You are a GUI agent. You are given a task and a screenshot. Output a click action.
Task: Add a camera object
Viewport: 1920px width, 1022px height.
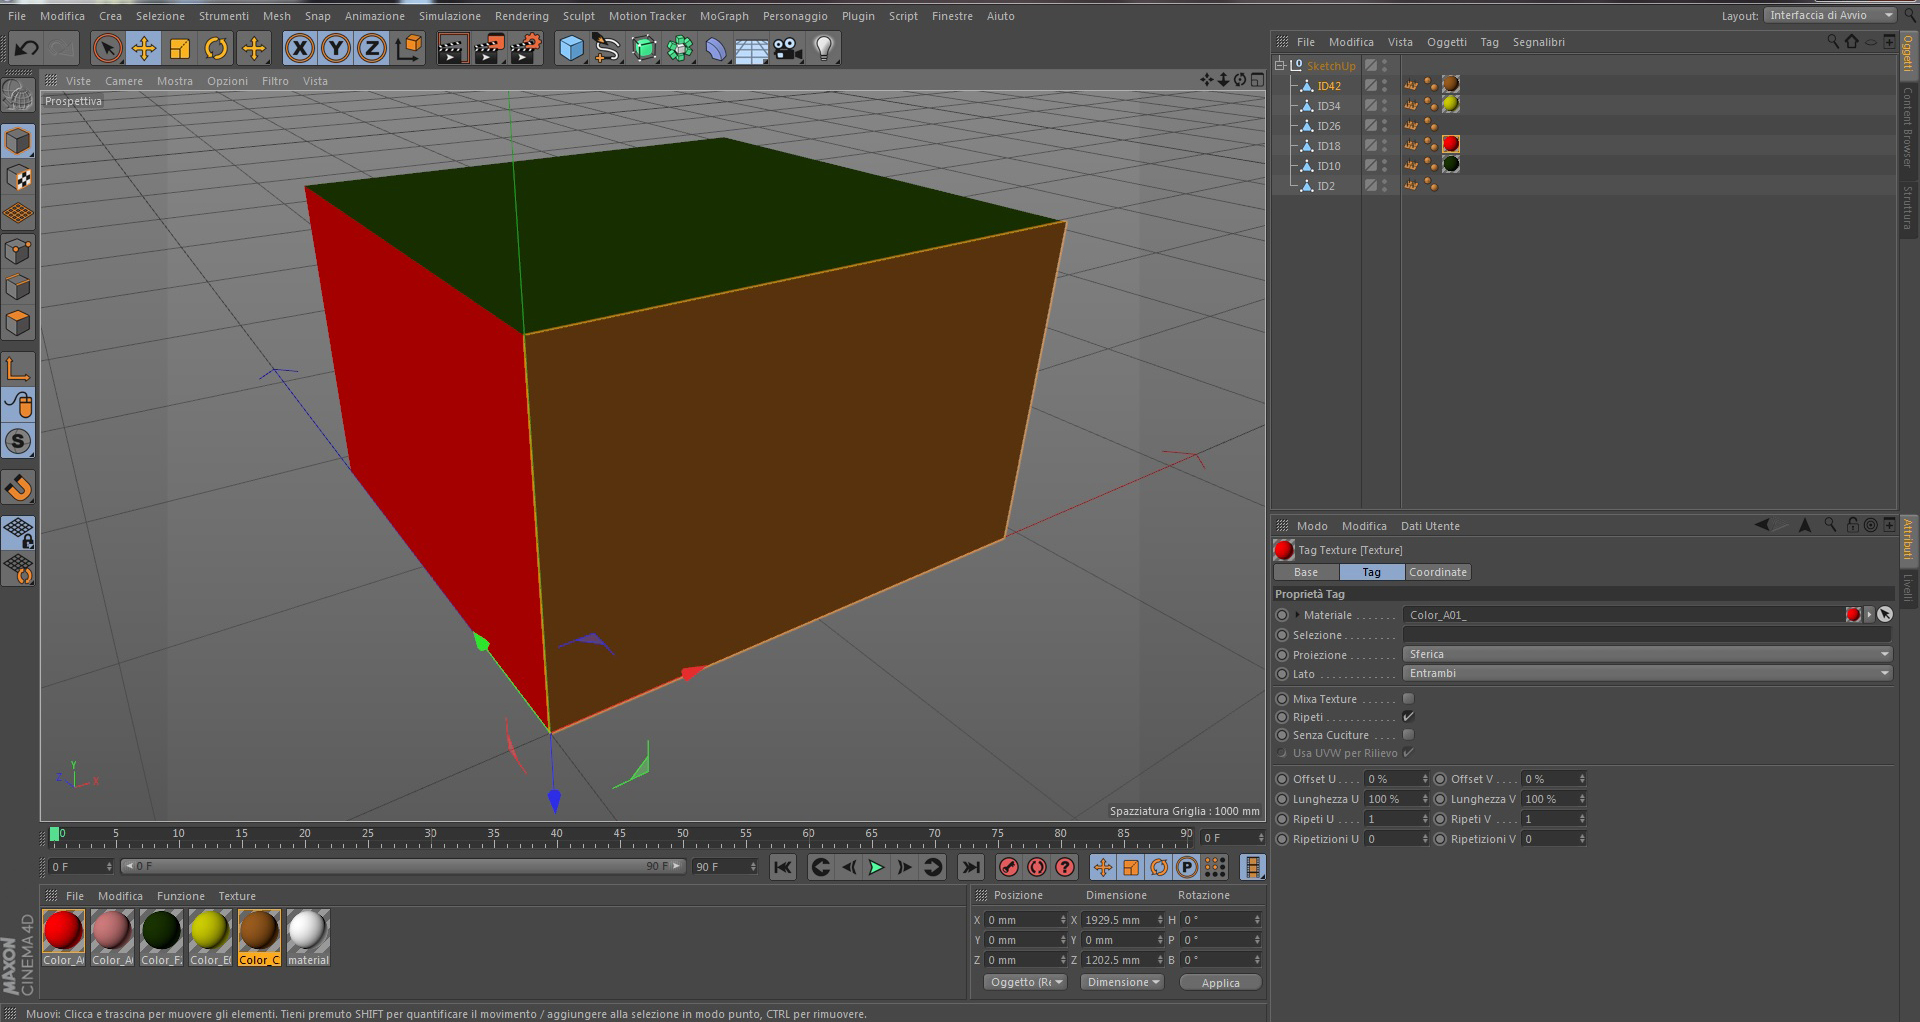[x=788, y=48]
